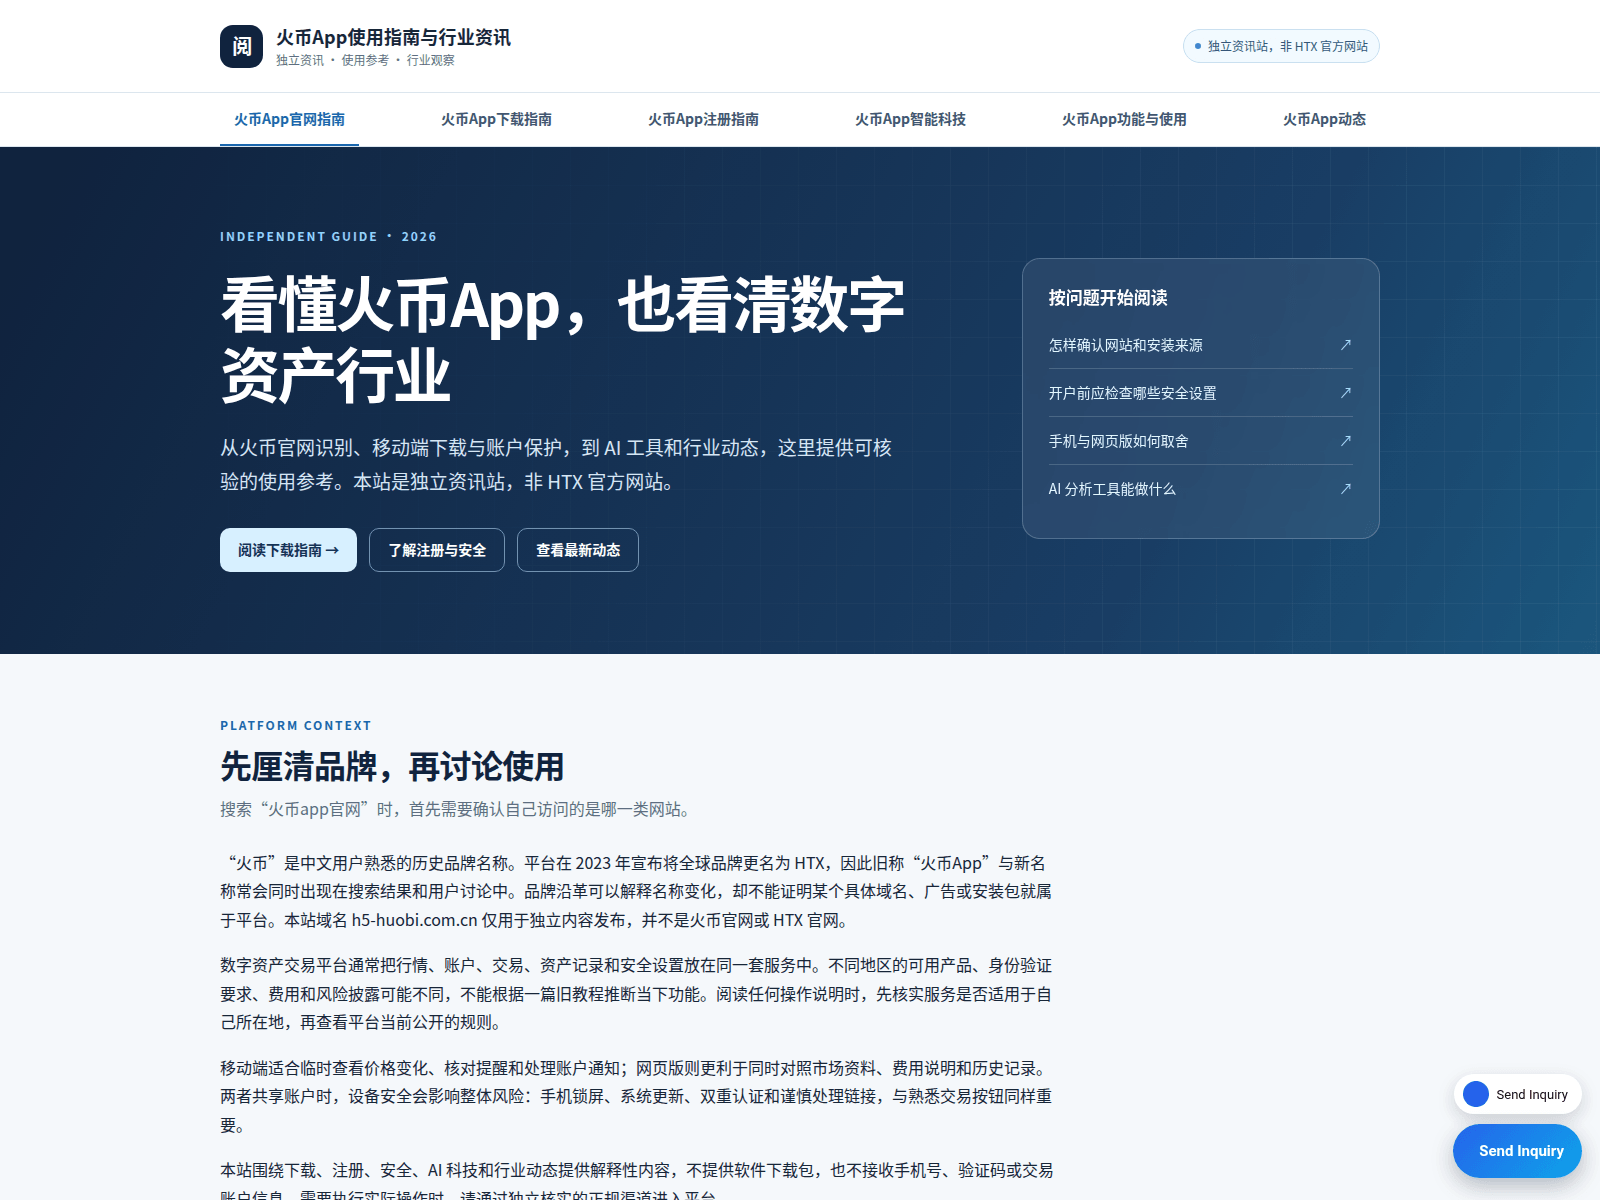Click the paragraph starting with 数字资产交易平台
Screen dimensions: 1600x1200
point(636,994)
